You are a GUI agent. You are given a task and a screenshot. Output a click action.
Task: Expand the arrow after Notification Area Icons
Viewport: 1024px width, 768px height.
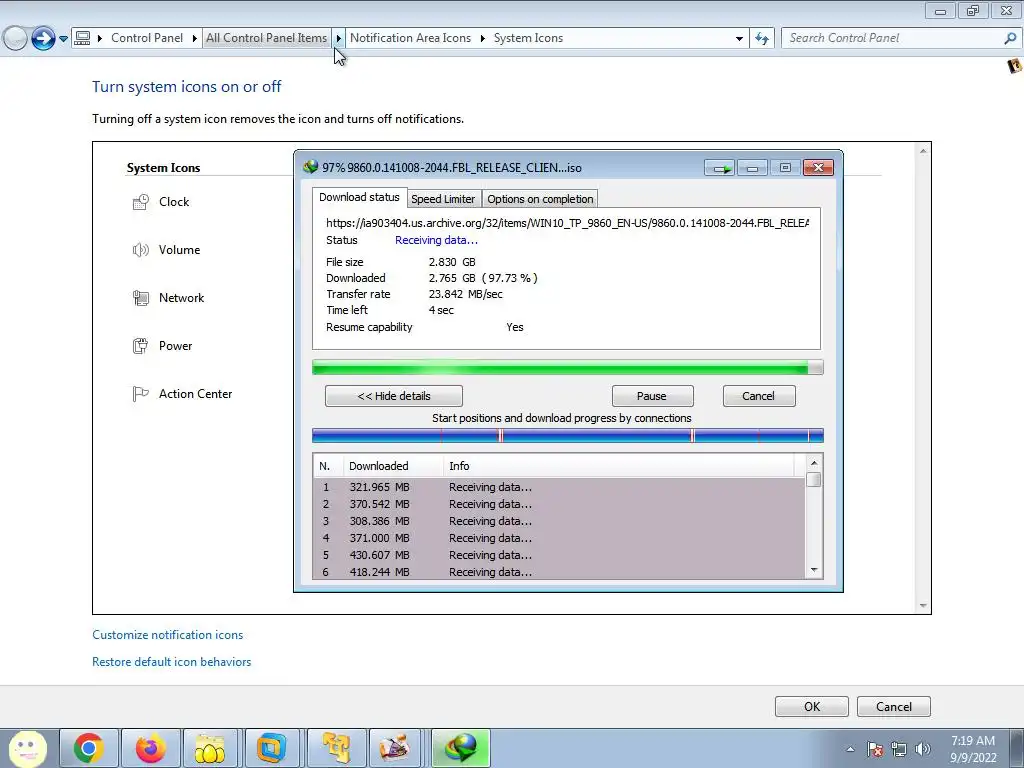[x=483, y=39]
